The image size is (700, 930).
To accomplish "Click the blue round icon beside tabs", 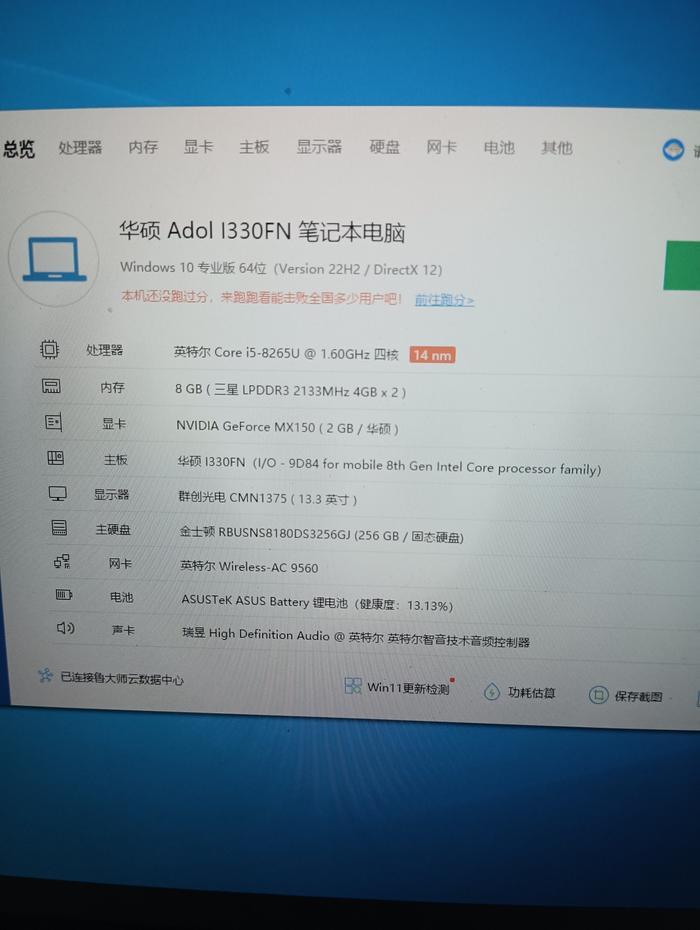I will 673,149.
